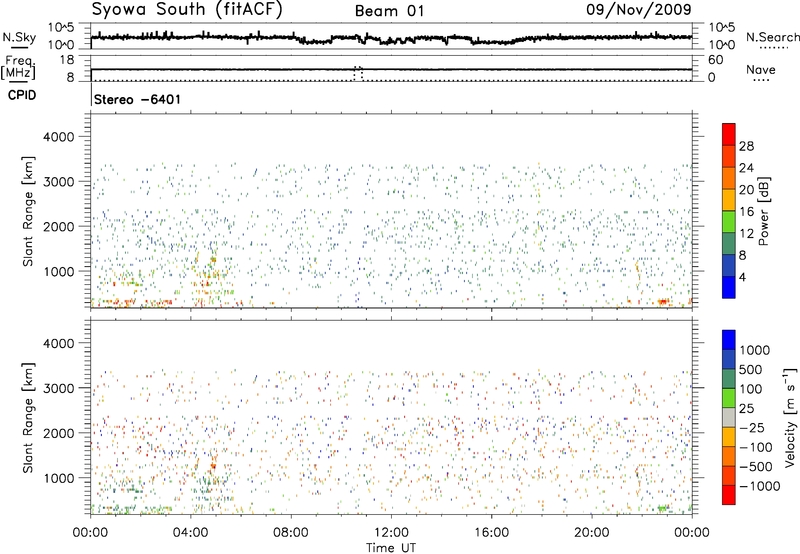Click the green velocity patch near 23:00 in the velocity panel
Screen dimensions: 800x554
(663, 508)
